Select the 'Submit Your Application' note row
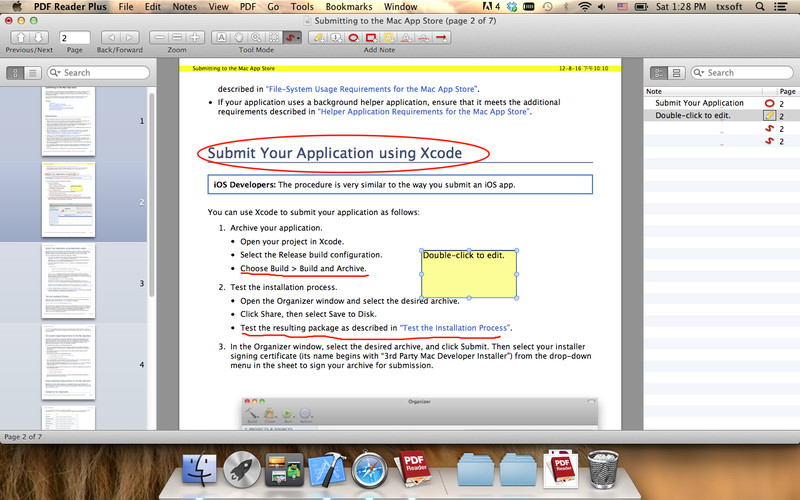This screenshot has height=500, width=800. 721,103
